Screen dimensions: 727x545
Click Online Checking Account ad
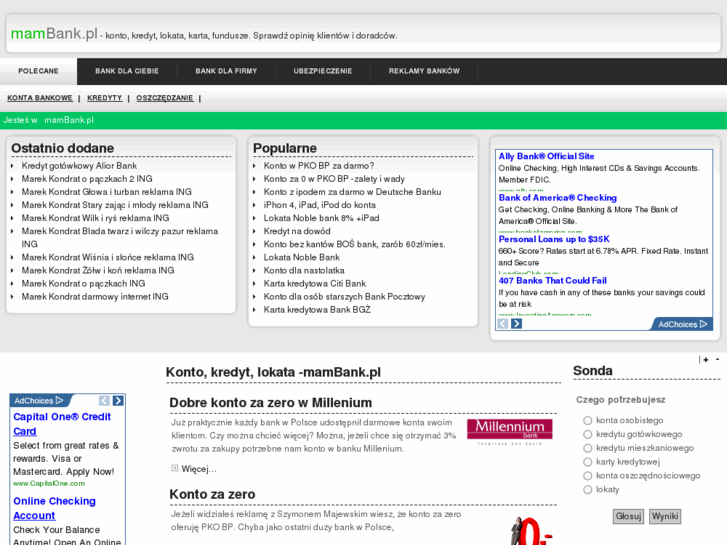click(x=55, y=508)
